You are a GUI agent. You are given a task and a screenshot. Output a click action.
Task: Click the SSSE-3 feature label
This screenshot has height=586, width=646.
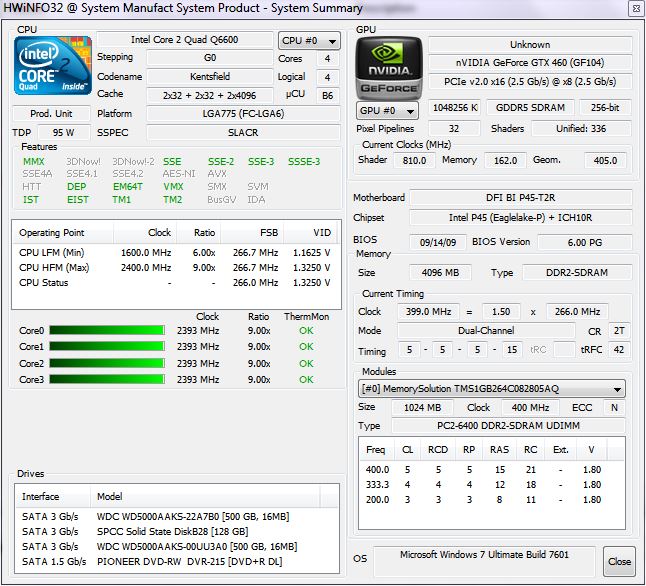[x=304, y=162]
